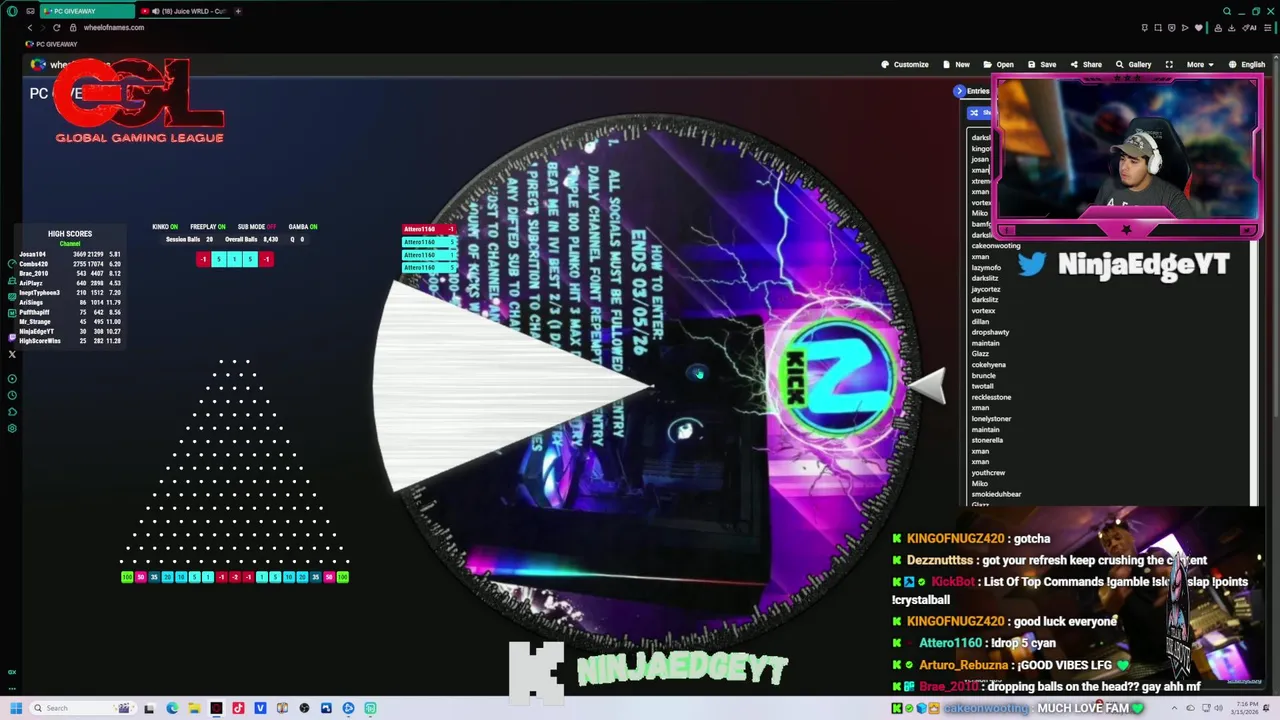Open the Opera GX main menu logo
Image resolution: width=1280 pixels, height=720 pixels.
point(12,11)
